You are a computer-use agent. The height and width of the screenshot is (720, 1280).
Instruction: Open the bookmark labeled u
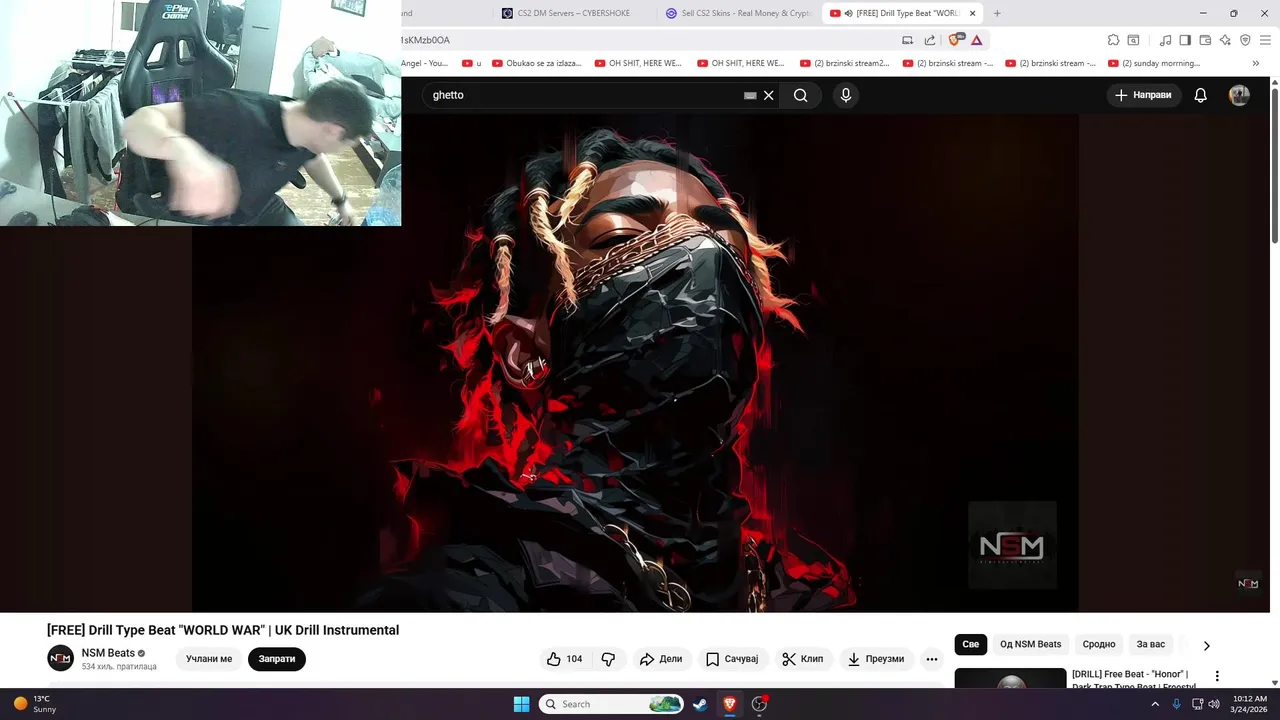coord(471,63)
